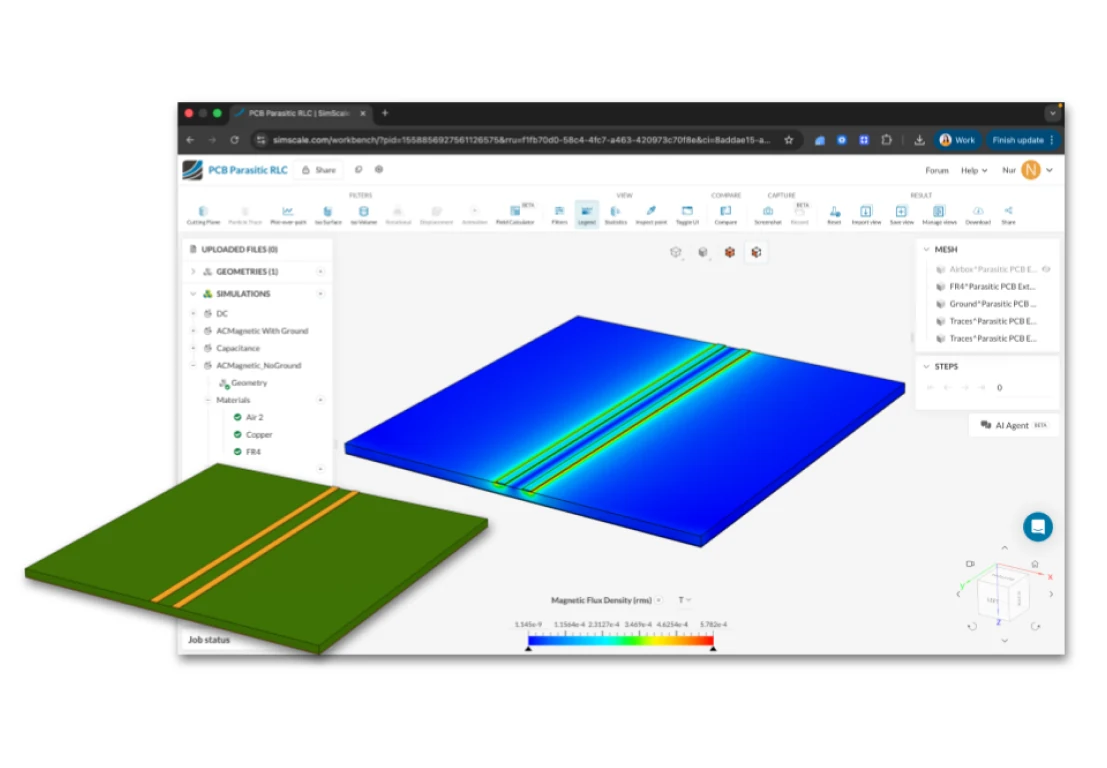Add an Iso Surface filter

328,215
